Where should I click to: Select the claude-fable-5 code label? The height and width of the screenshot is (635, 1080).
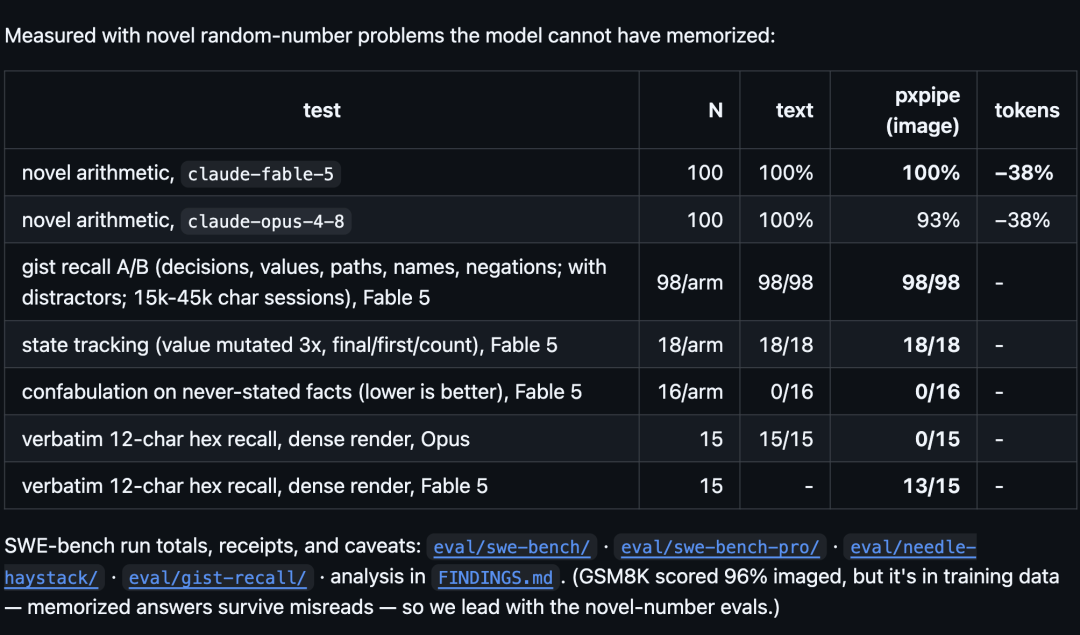click(x=260, y=174)
